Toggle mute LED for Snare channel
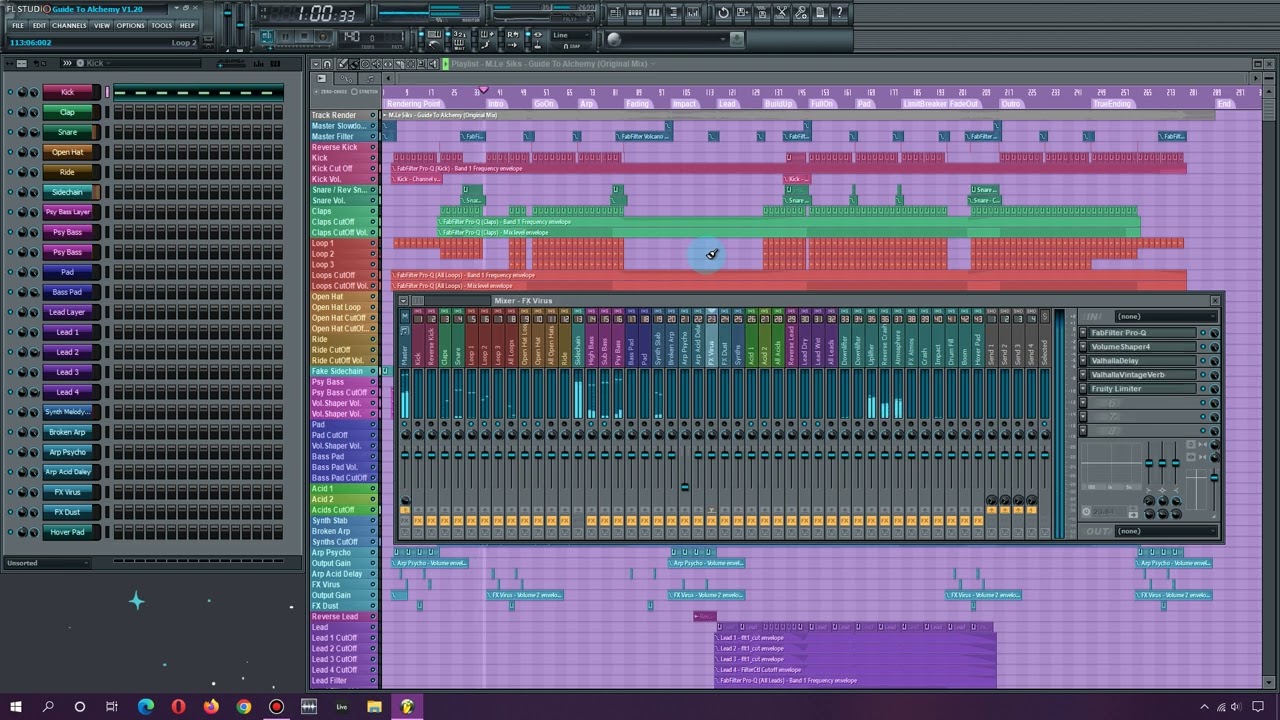The height and width of the screenshot is (720, 1280). pos(10,132)
